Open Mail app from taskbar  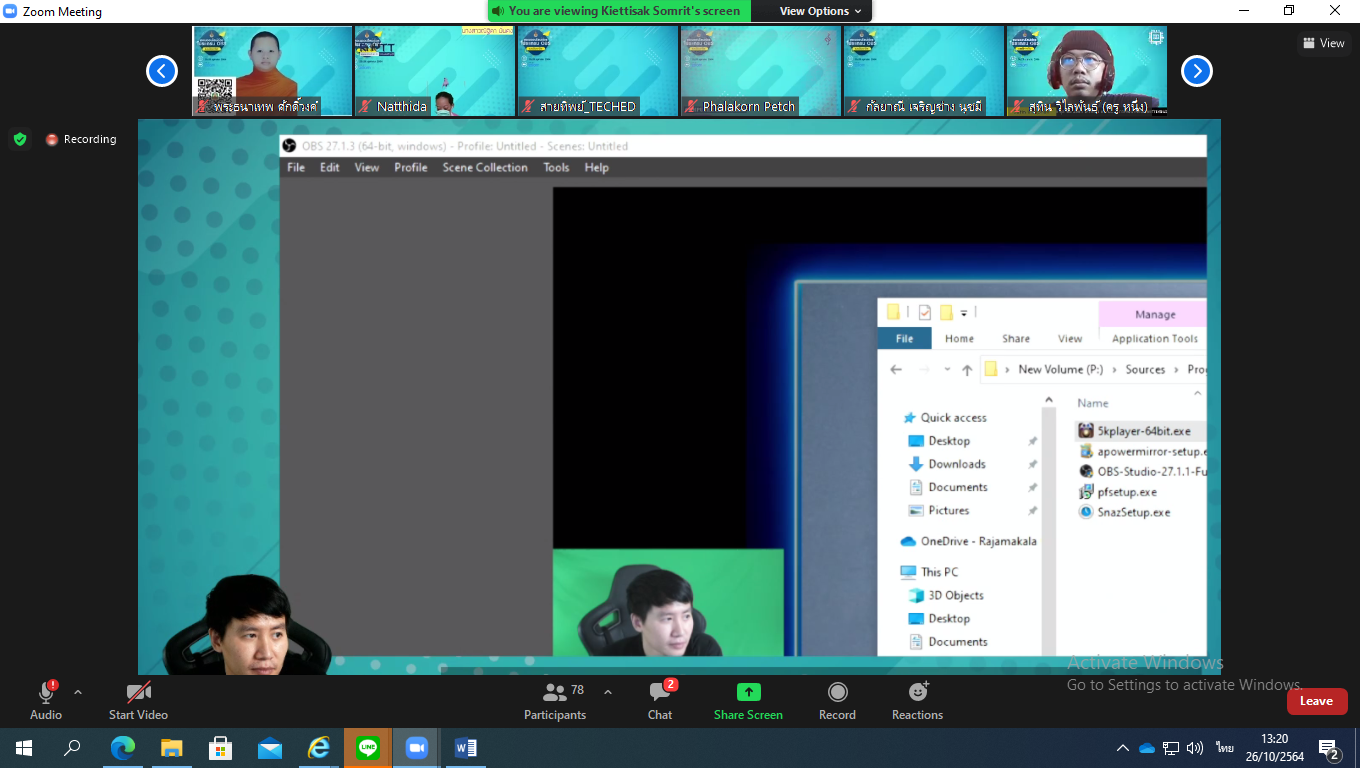click(270, 748)
